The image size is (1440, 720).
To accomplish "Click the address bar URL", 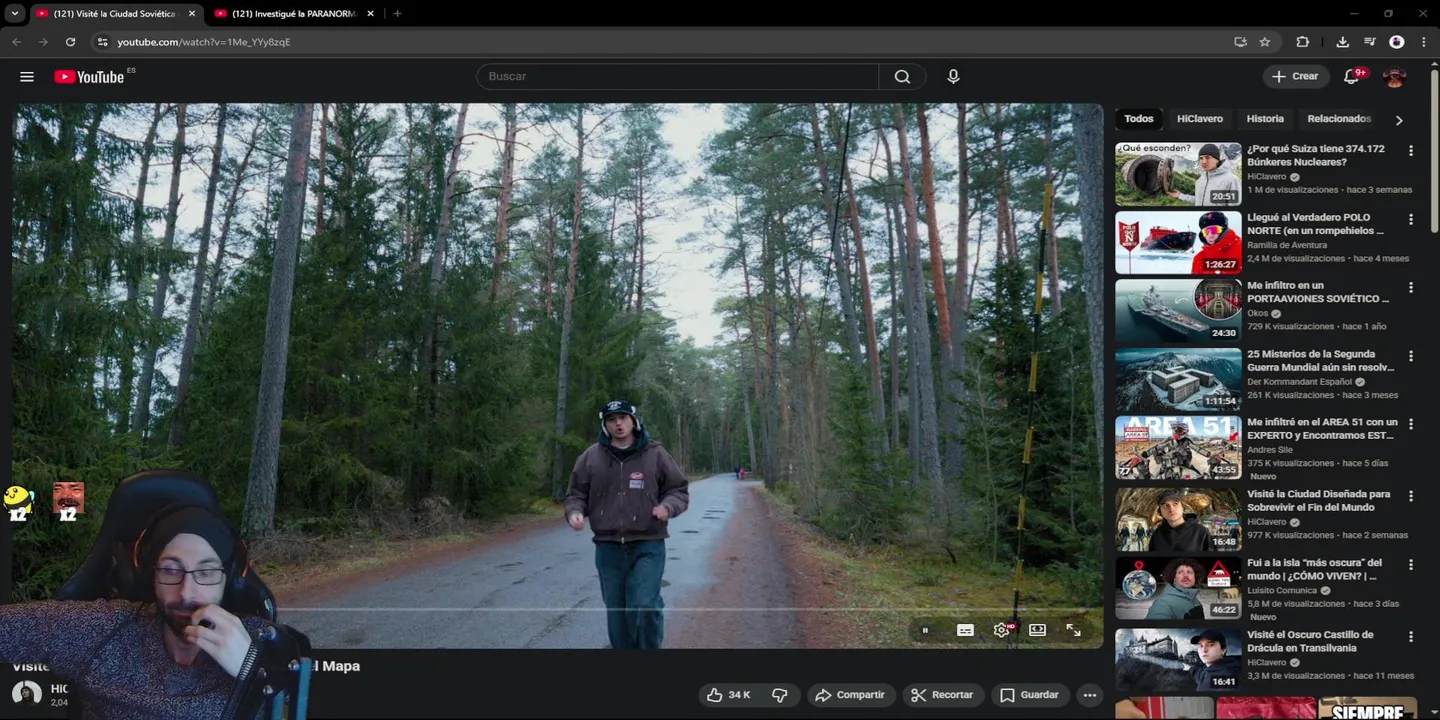I will coord(204,42).
